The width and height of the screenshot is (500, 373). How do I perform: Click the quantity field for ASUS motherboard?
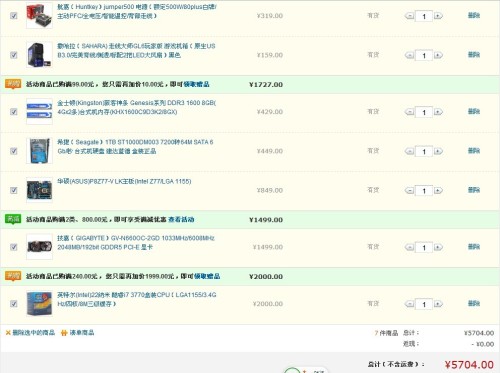[x=424, y=191]
